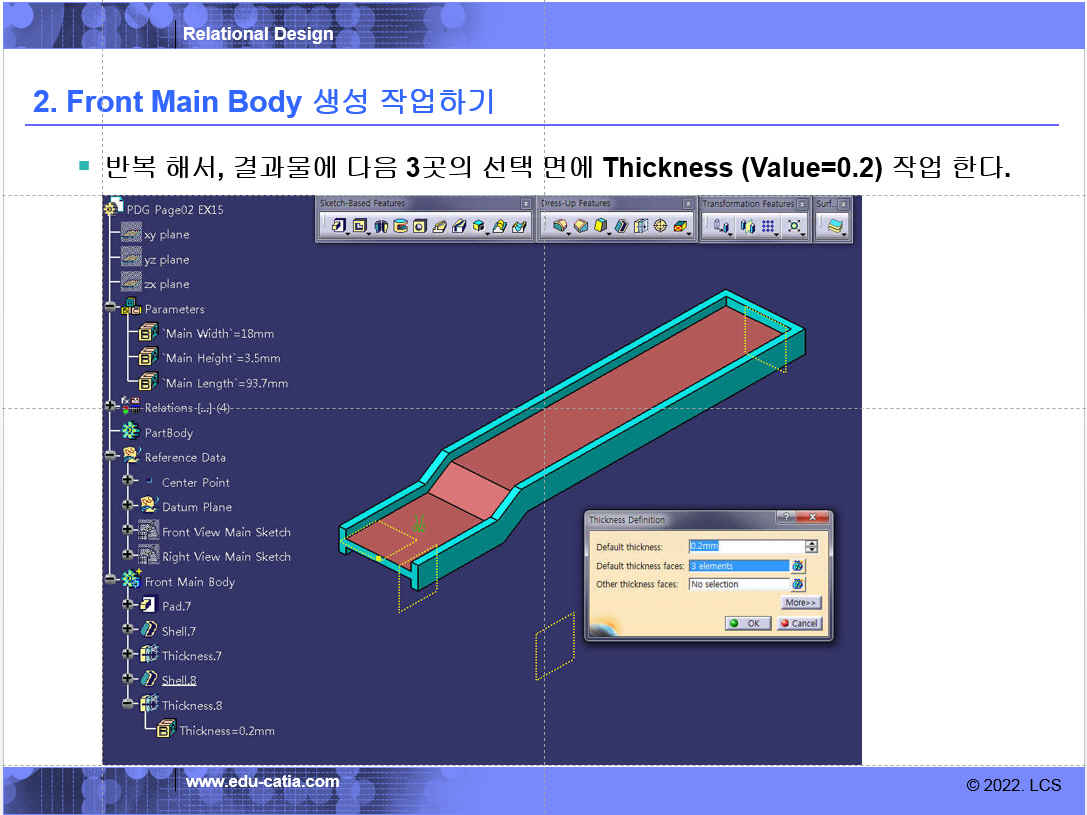The width and height of the screenshot is (1087, 815).
Task: Click the More>> button in the dialog
Action: point(801,603)
